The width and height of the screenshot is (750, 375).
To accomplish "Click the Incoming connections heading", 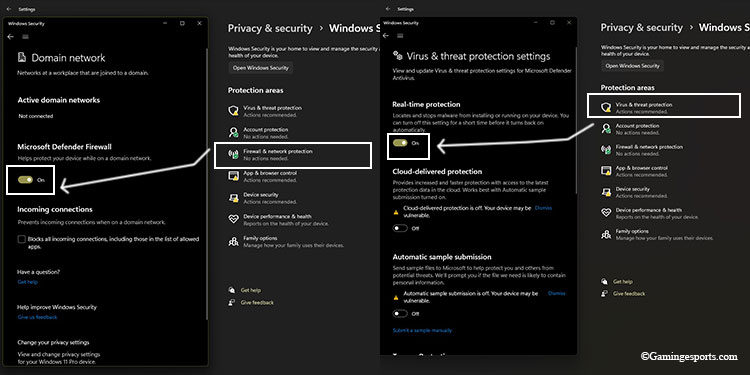I will [x=55, y=209].
